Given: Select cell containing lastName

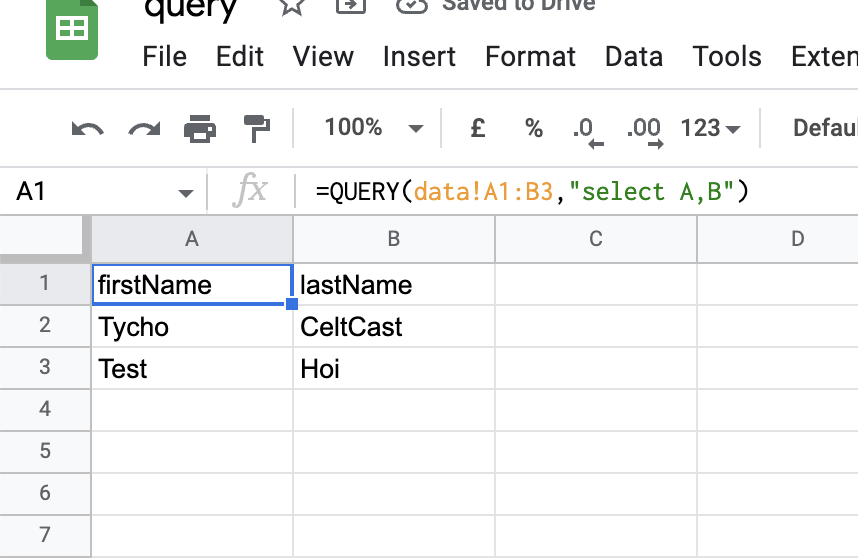Looking at the screenshot, I should point(394,284).
